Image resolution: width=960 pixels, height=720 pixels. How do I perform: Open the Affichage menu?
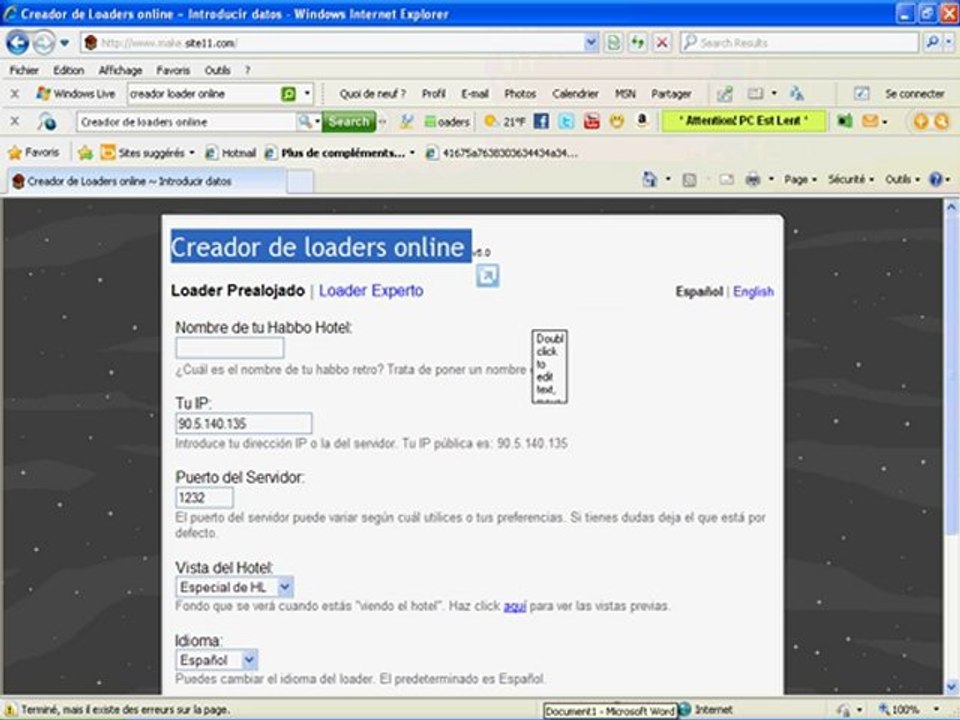120,70
